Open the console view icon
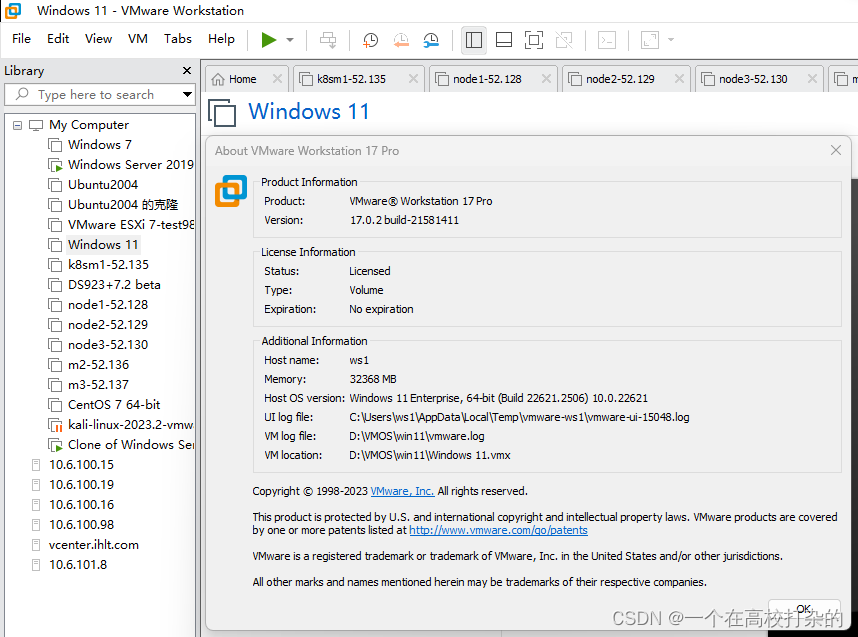 607,40
